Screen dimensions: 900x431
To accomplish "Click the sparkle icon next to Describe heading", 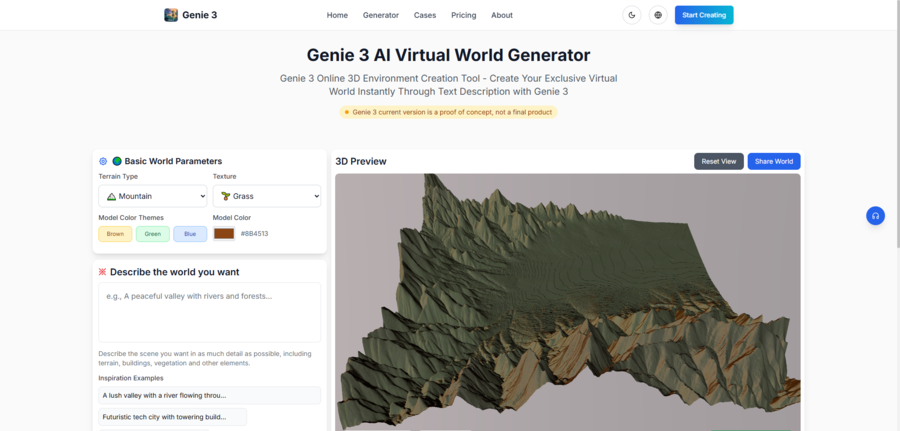I will click(x=102, y=272).
